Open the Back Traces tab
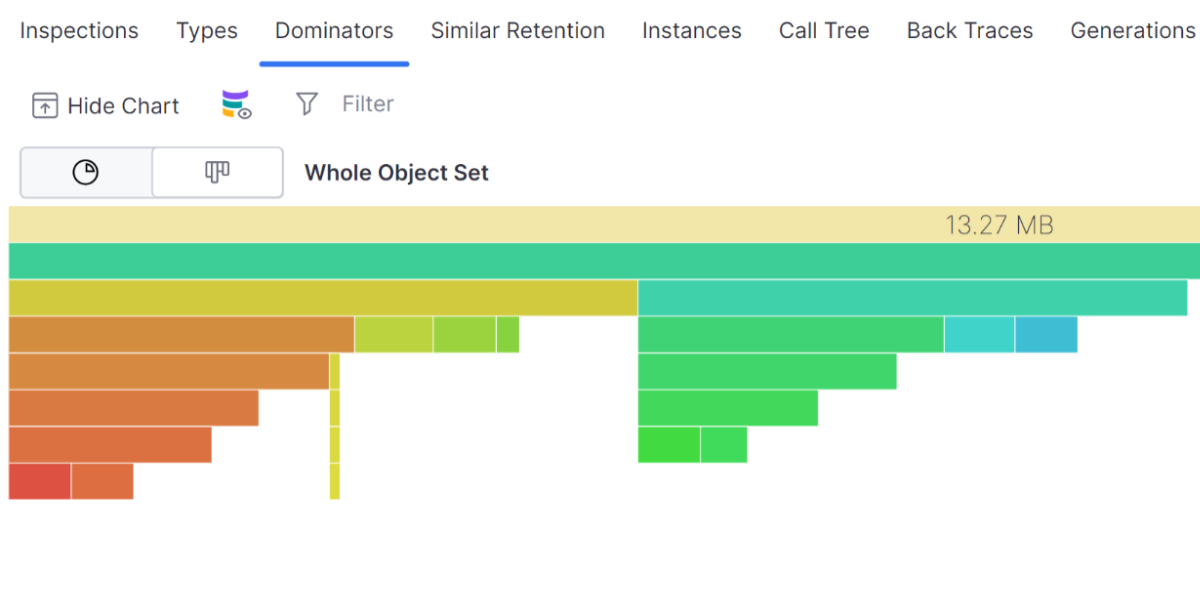Viewport: 1200px width, 600px height. click(970, 31)
